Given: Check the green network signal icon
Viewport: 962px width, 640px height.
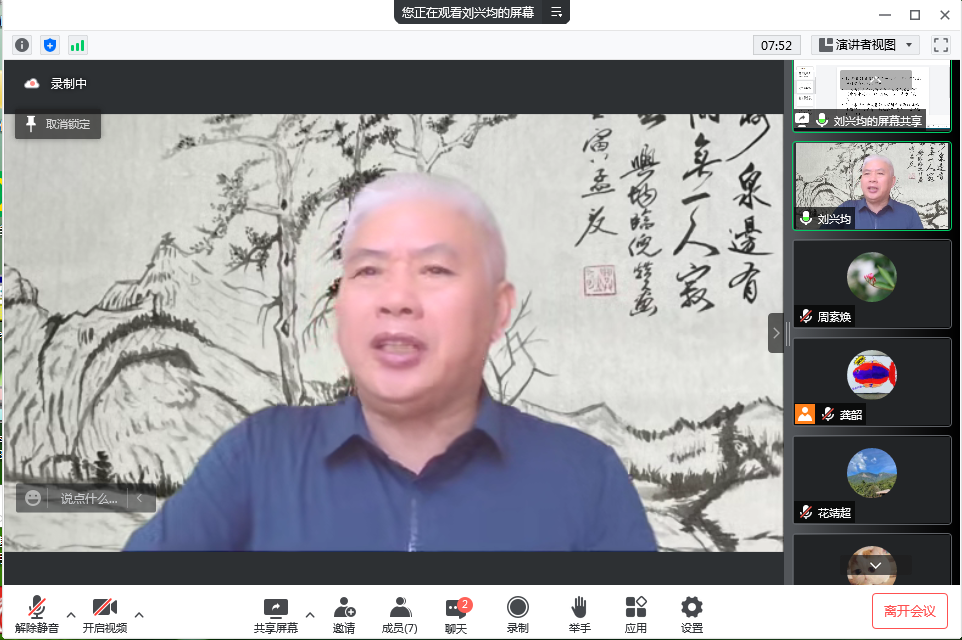Looking at the screenshot, I should 77,45.
